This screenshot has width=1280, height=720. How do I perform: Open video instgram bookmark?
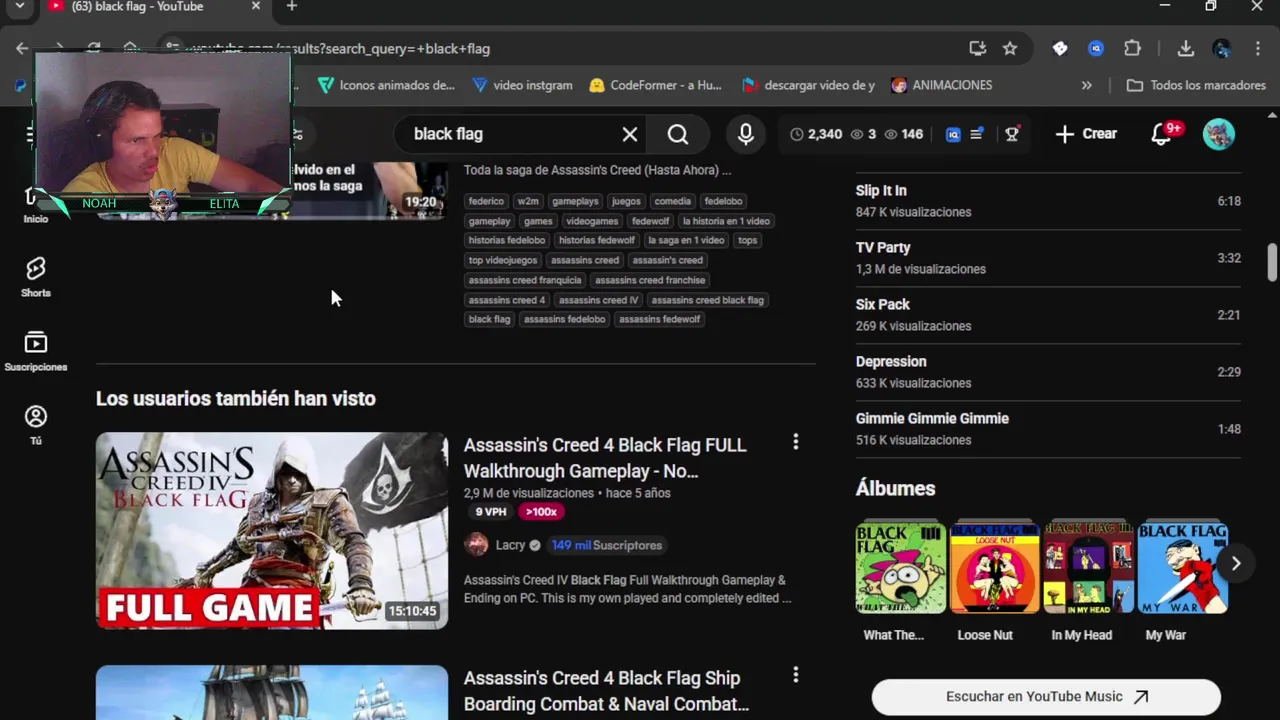(522, 86)
